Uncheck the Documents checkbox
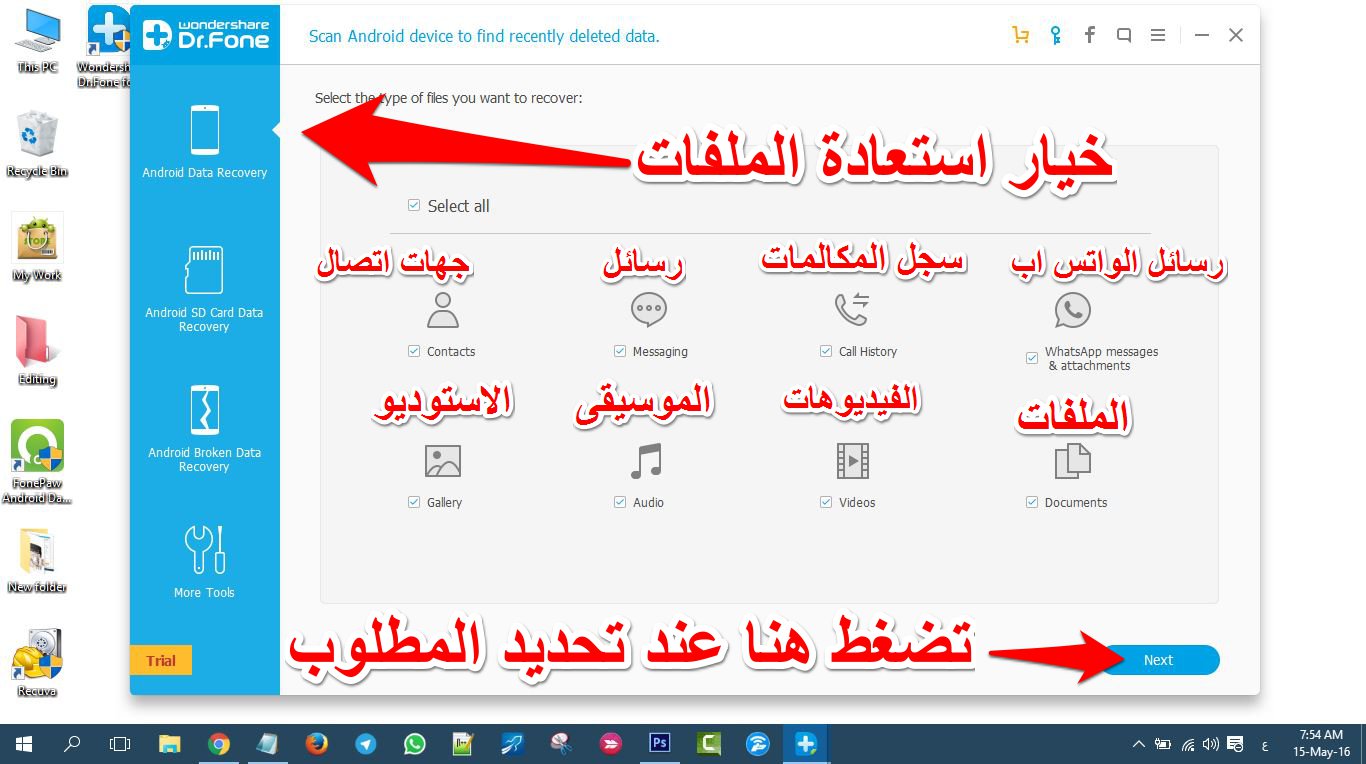Screen dimensions: 1366x764 click(x=1032, y=502)
